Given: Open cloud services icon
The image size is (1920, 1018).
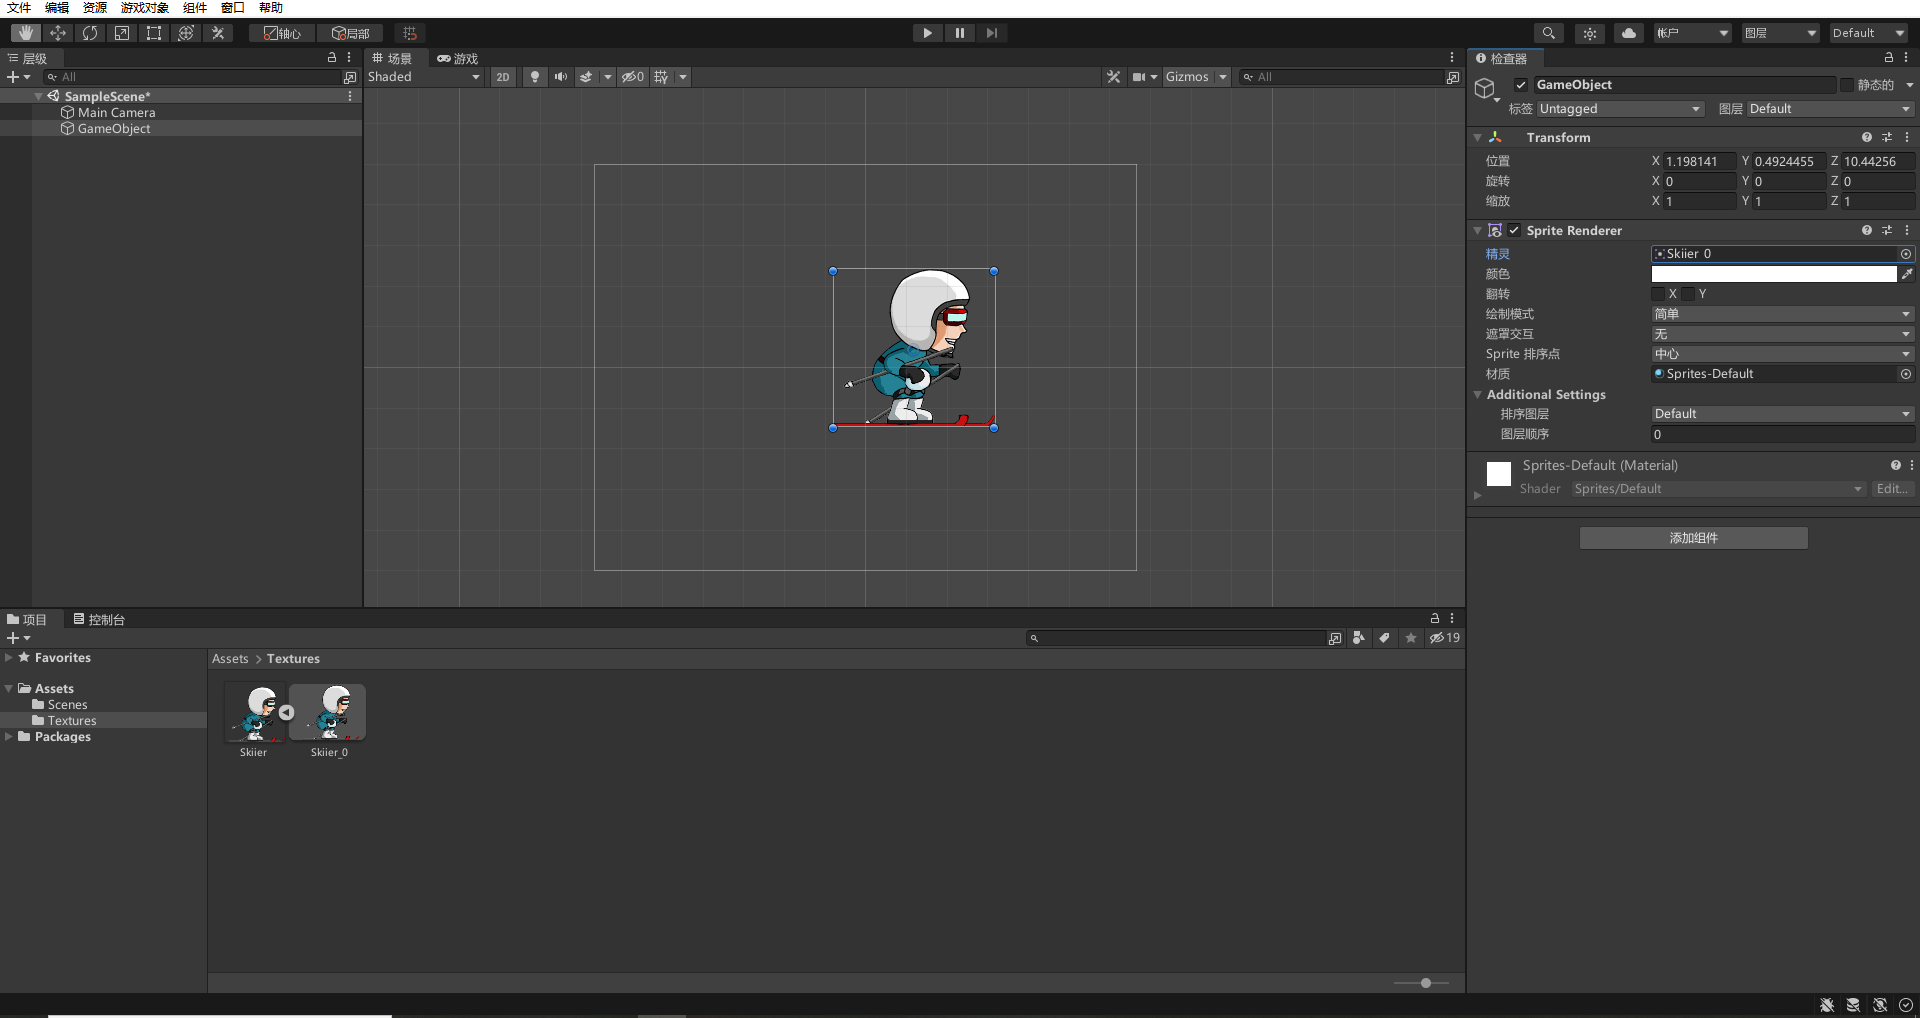Looking at the screenshot, I should point(1629,33).
